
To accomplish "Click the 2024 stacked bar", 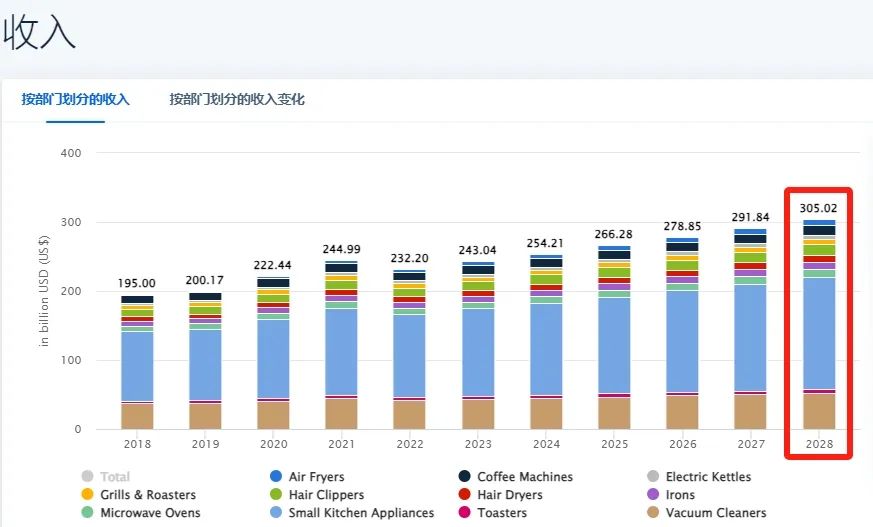I will click(546, 342).
